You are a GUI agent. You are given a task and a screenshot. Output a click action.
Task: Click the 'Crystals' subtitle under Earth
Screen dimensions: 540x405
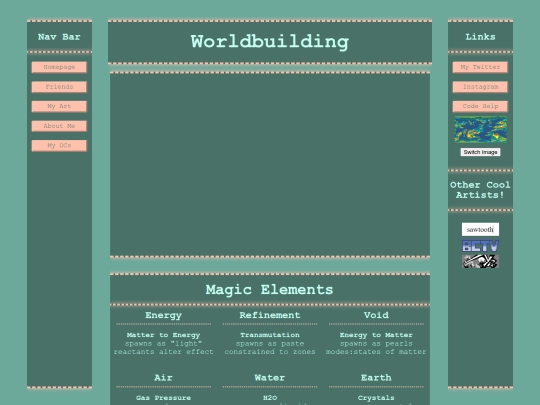click(x=376, y=398)
